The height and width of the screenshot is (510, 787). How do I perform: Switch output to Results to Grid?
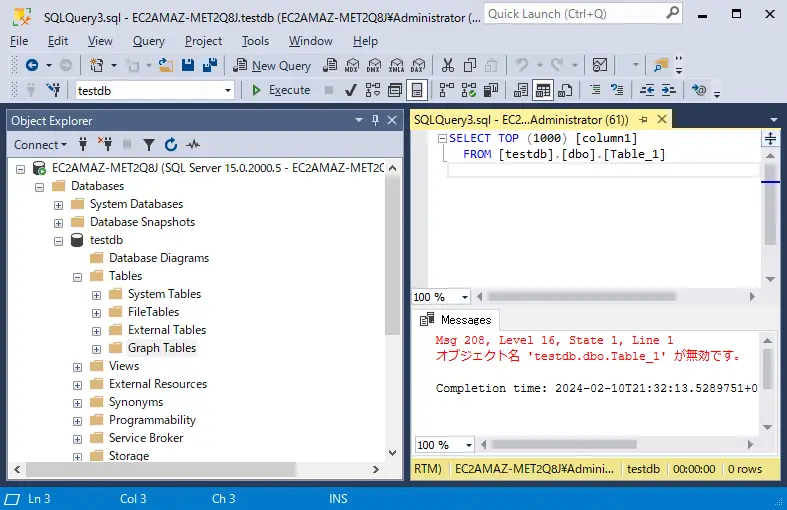tap(543, 90)
